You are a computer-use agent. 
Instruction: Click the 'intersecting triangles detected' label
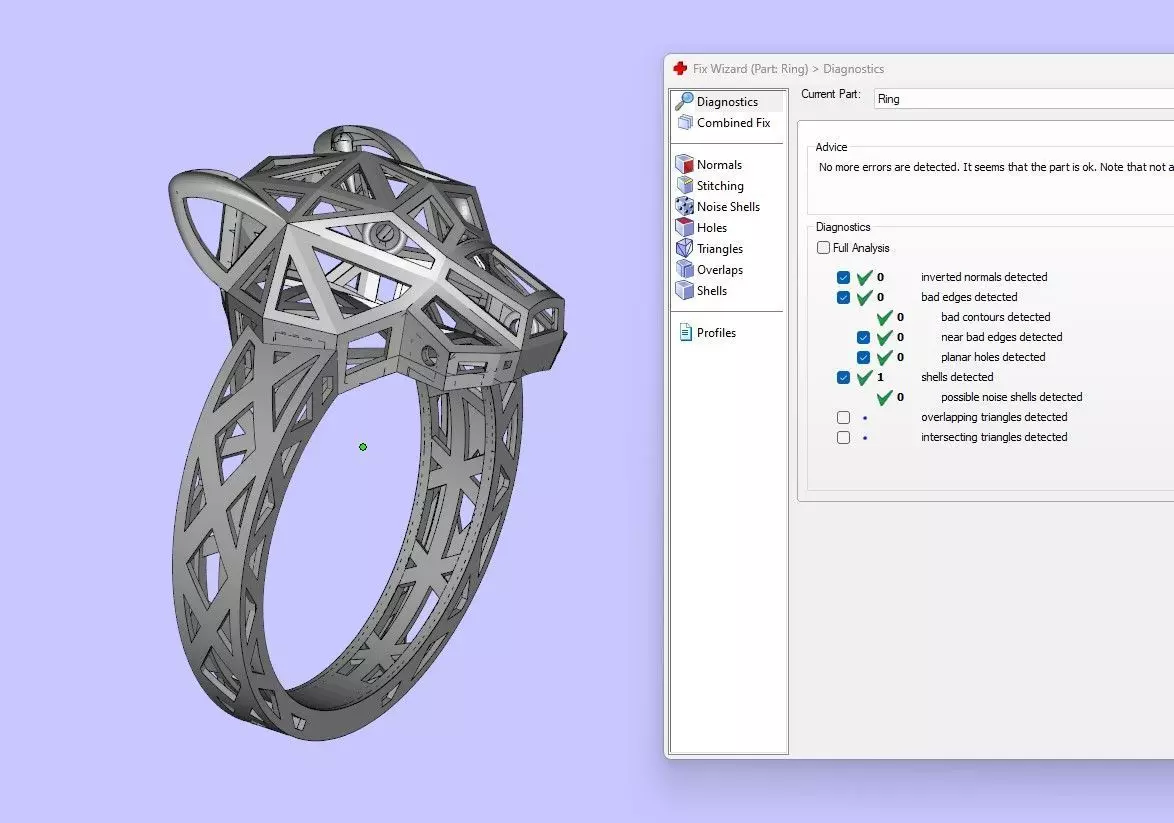[994, 437]
